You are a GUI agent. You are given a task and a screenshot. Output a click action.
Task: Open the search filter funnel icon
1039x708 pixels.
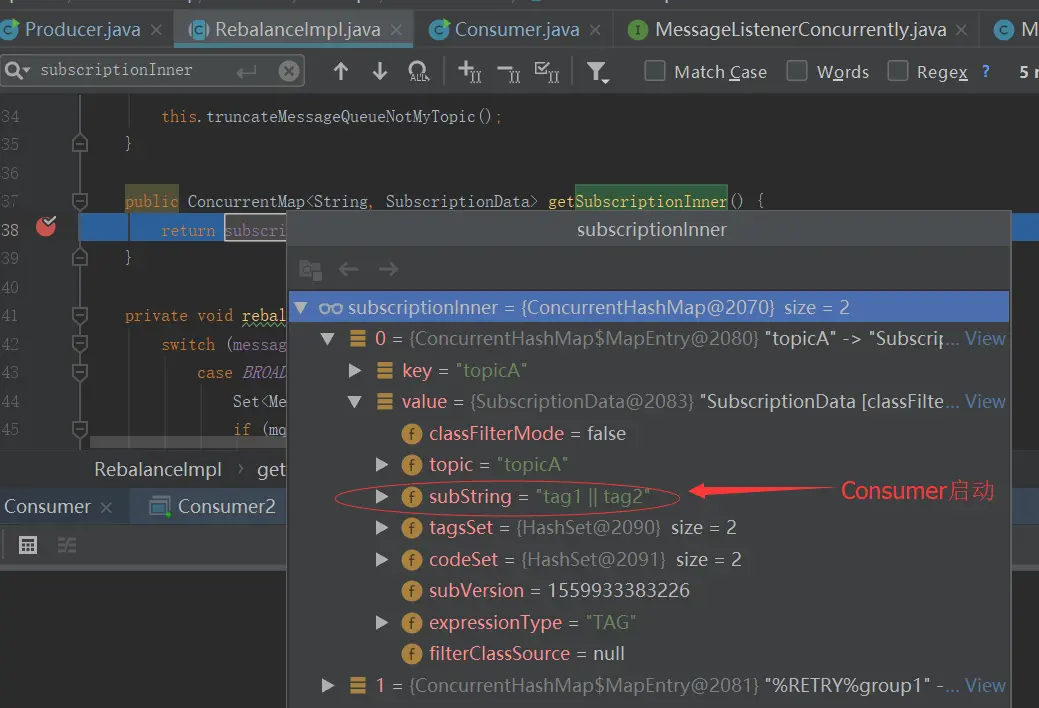(598, 72)
